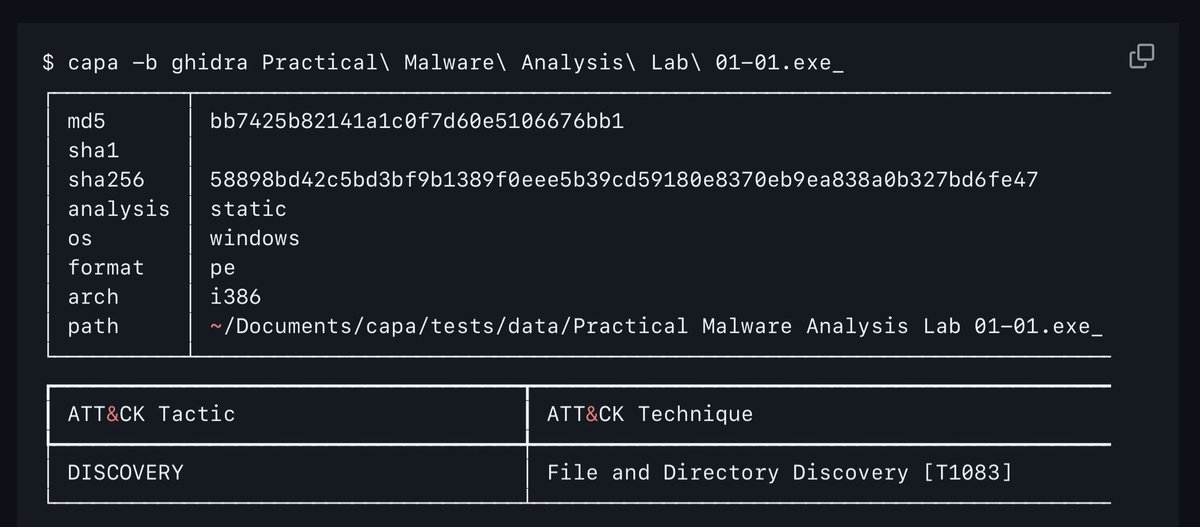Click the 'analysis' row label

pos(119,209)
